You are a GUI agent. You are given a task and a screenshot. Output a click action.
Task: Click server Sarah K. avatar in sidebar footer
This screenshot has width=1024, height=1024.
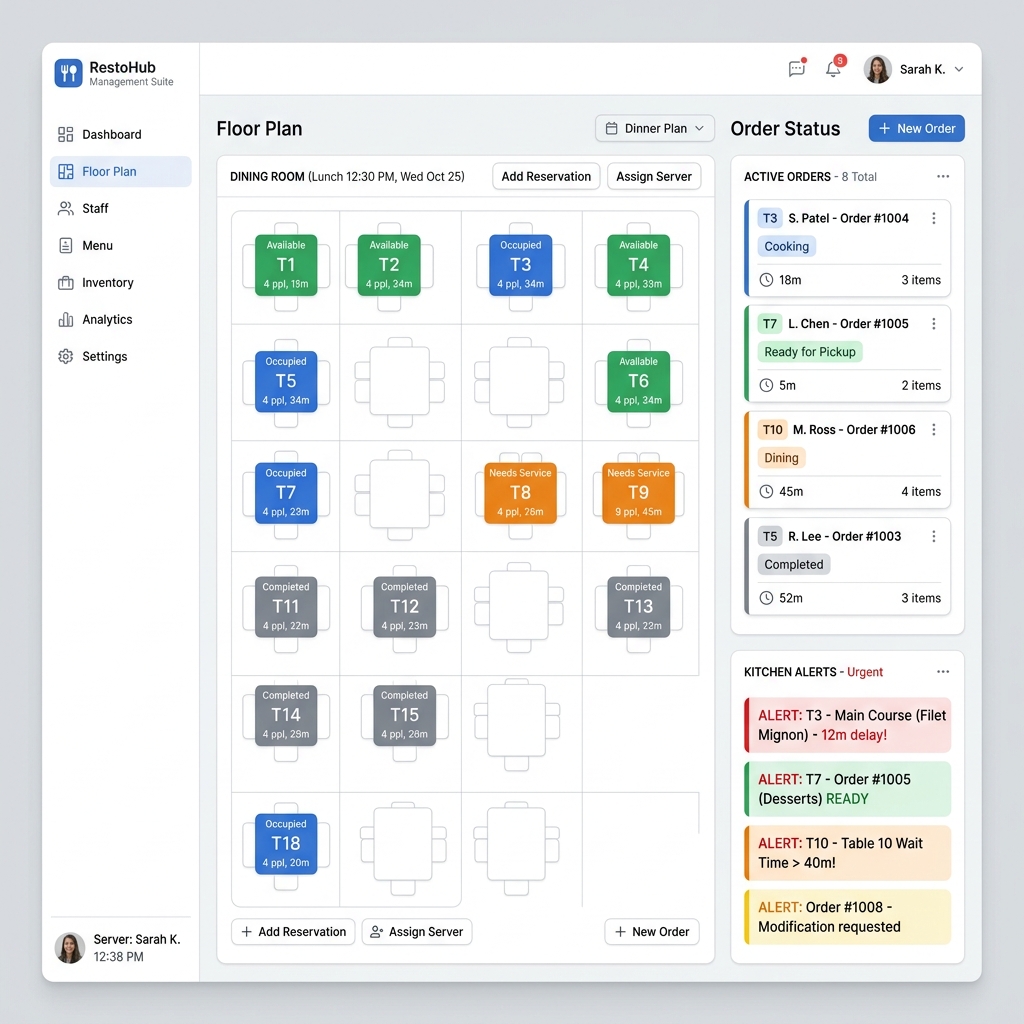(x=70, y=948)
